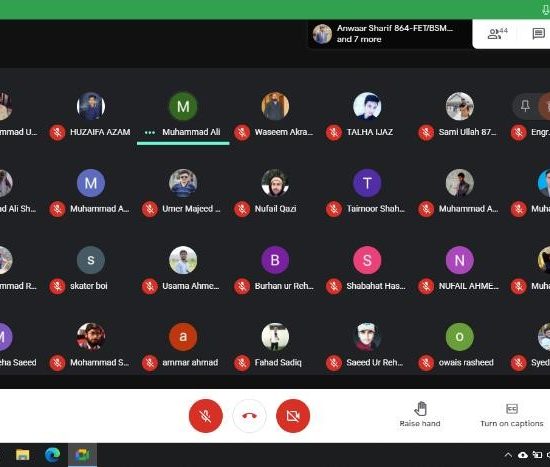Open the participants list showing 44 people
The height and width of the screenshot is (467, 550).
pos(497,34)
